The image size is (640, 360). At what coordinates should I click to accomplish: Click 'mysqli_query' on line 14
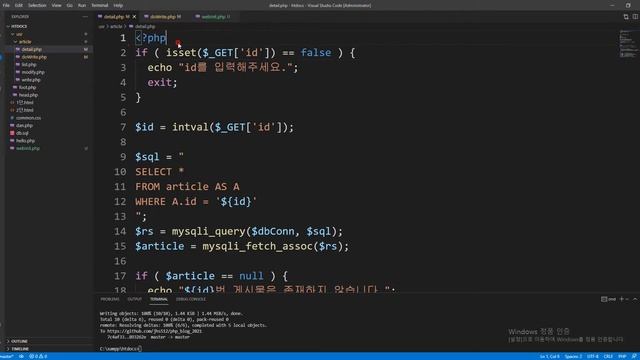tap(209, 231)
